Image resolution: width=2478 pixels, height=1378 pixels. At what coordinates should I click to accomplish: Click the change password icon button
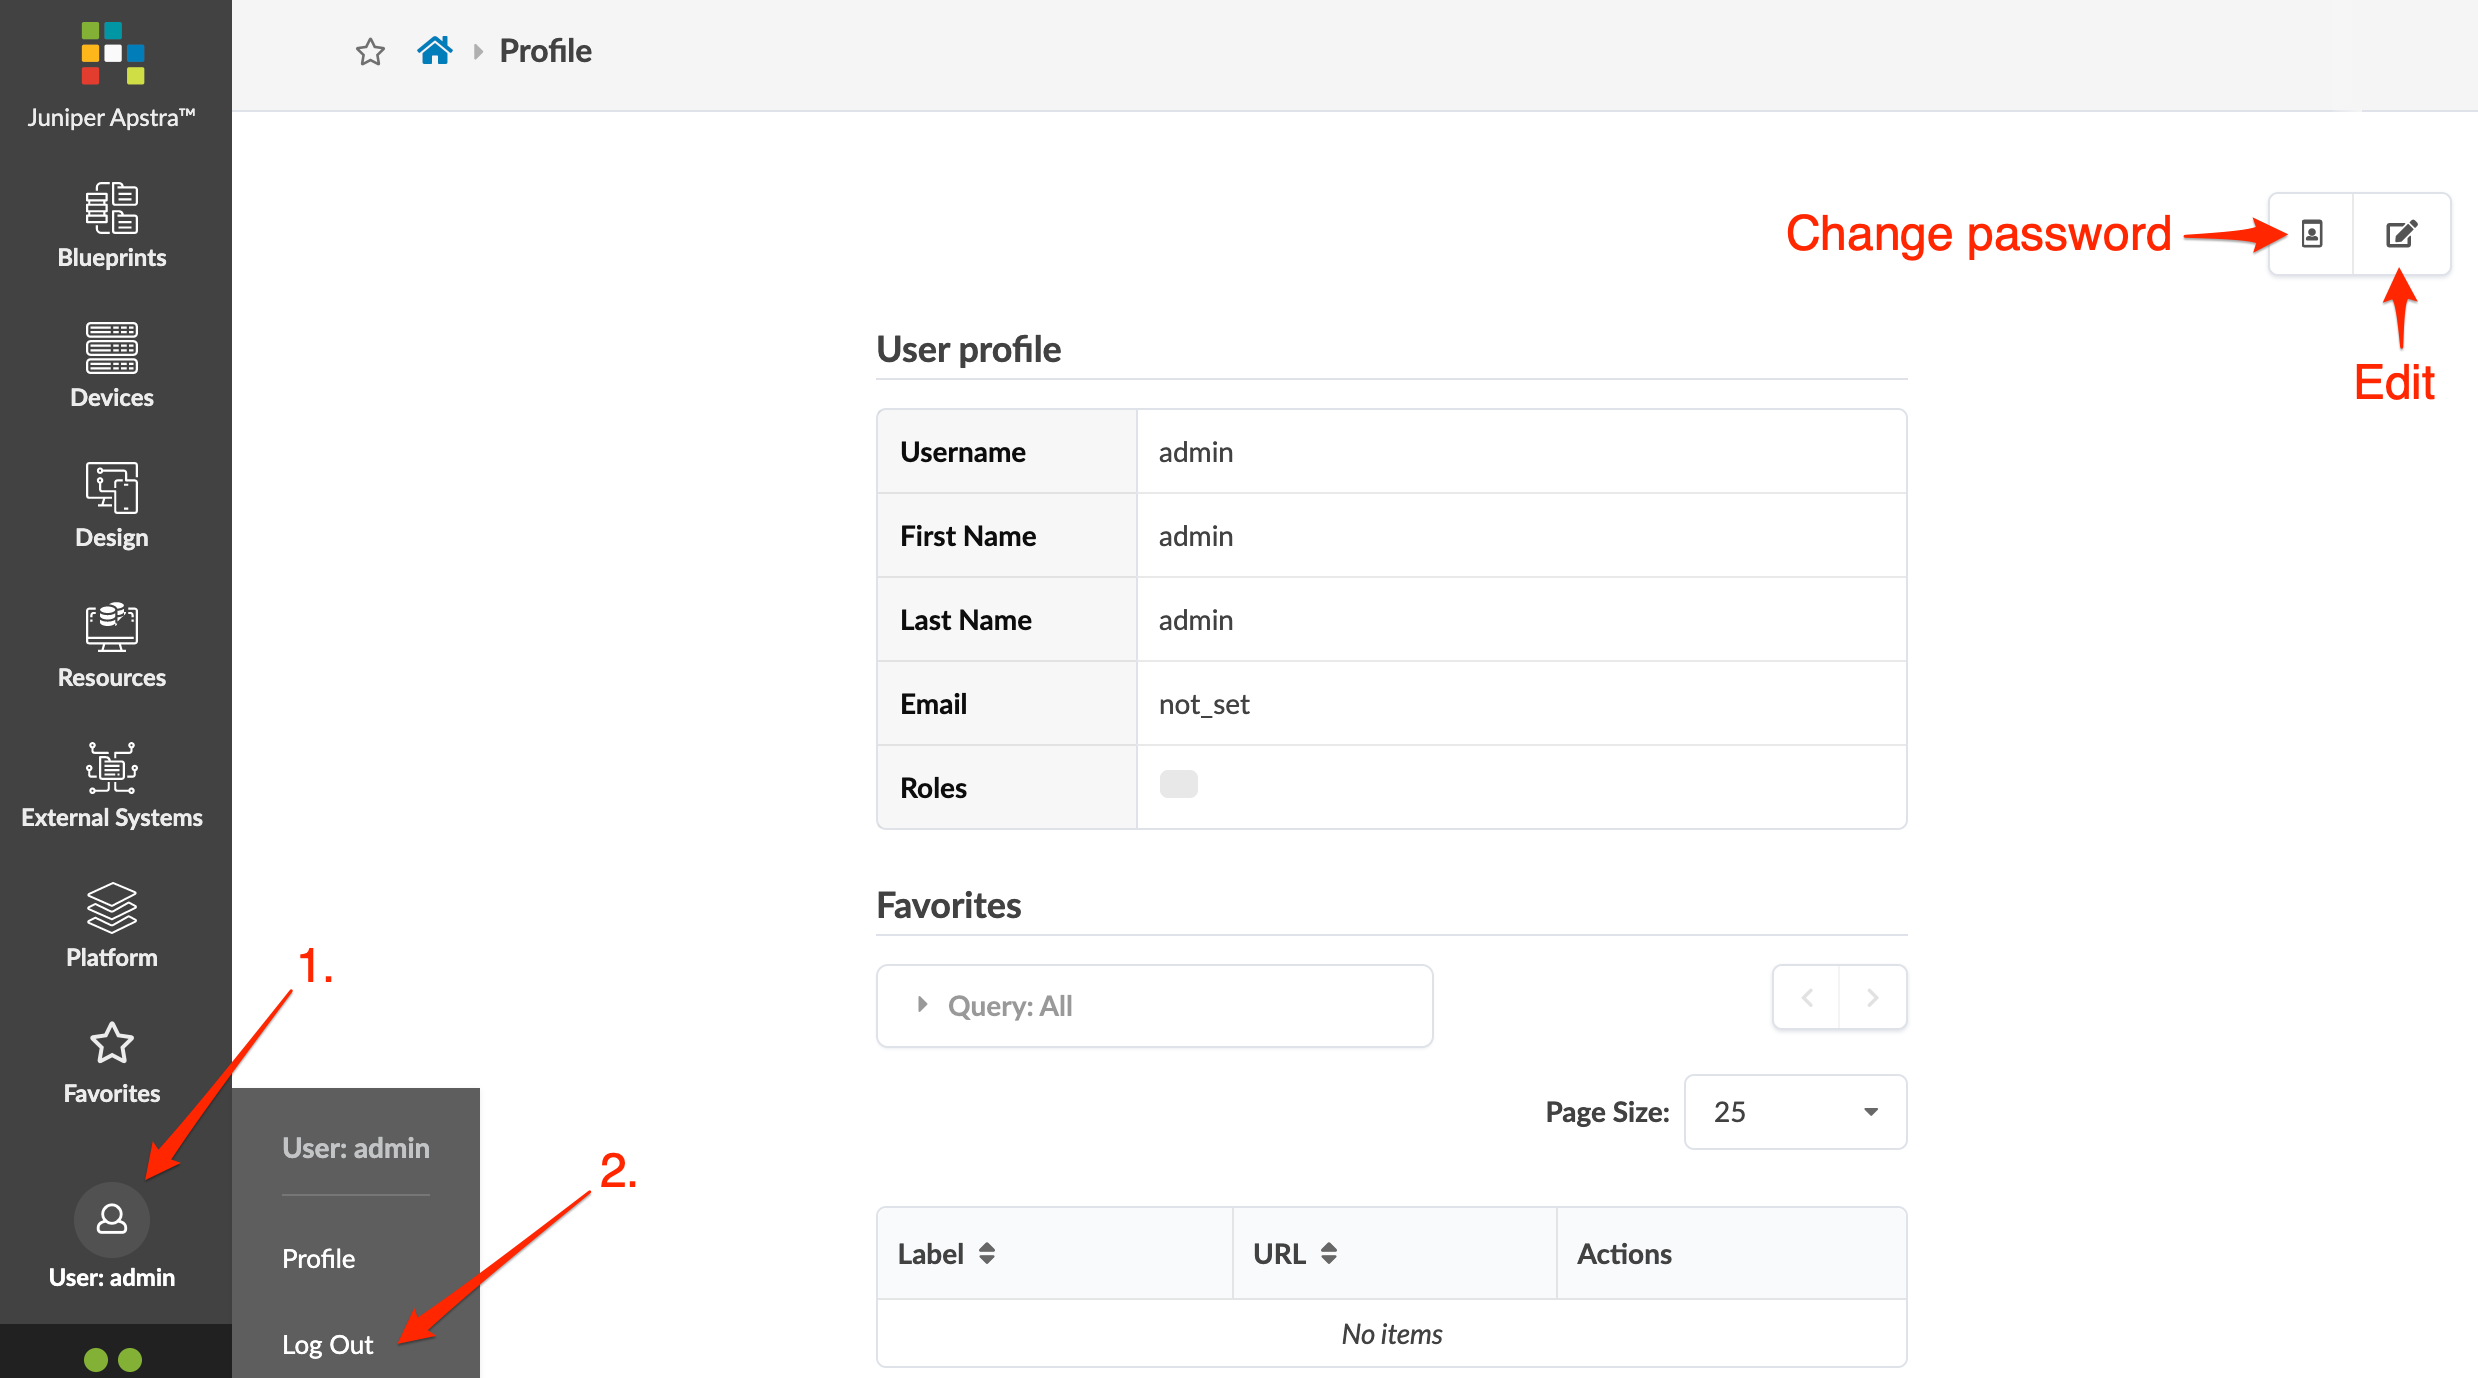(x=2311, y=234)
